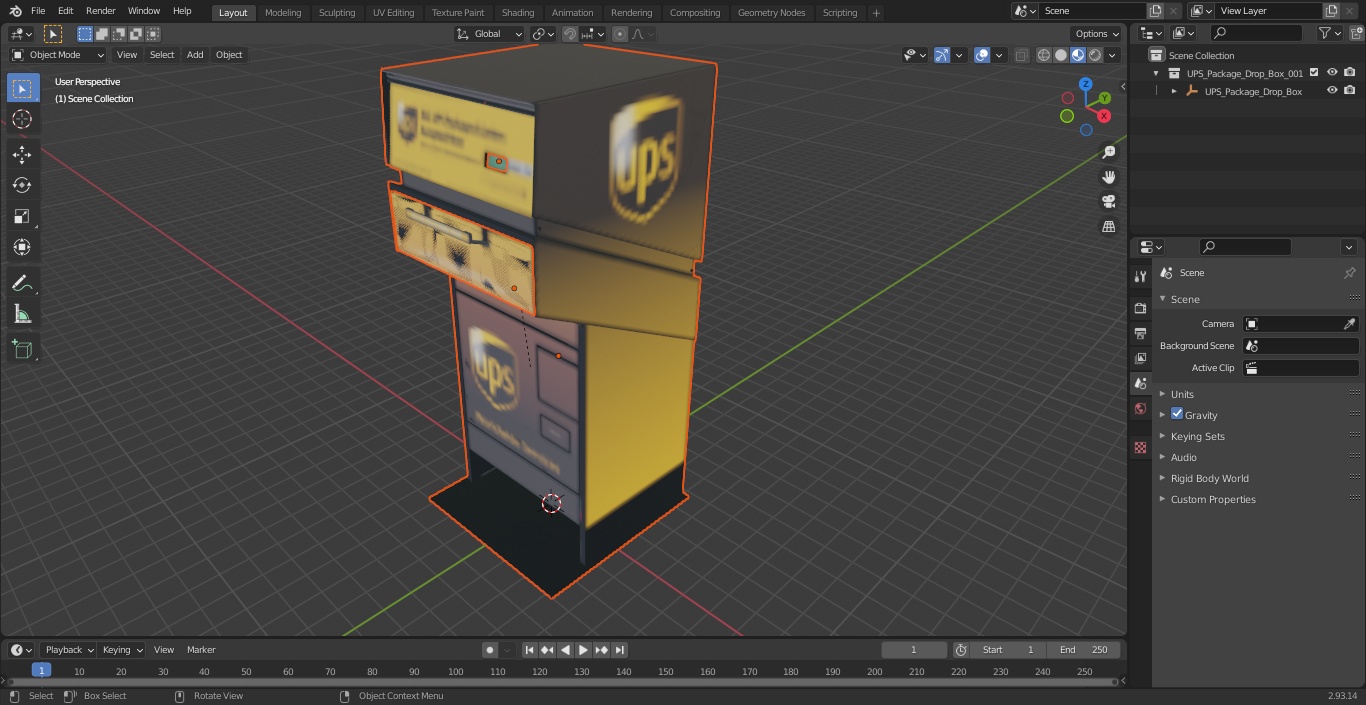Jump to the timeline end frame

[620, 650]
